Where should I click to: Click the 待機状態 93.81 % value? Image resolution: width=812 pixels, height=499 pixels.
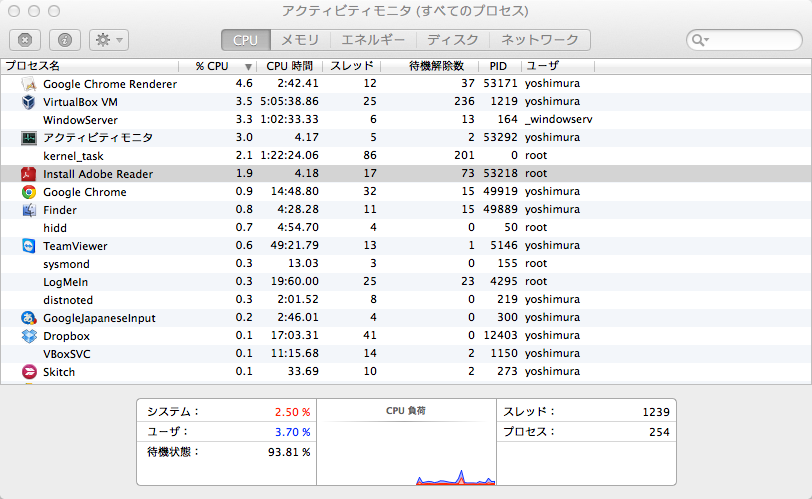click(289, 452)
